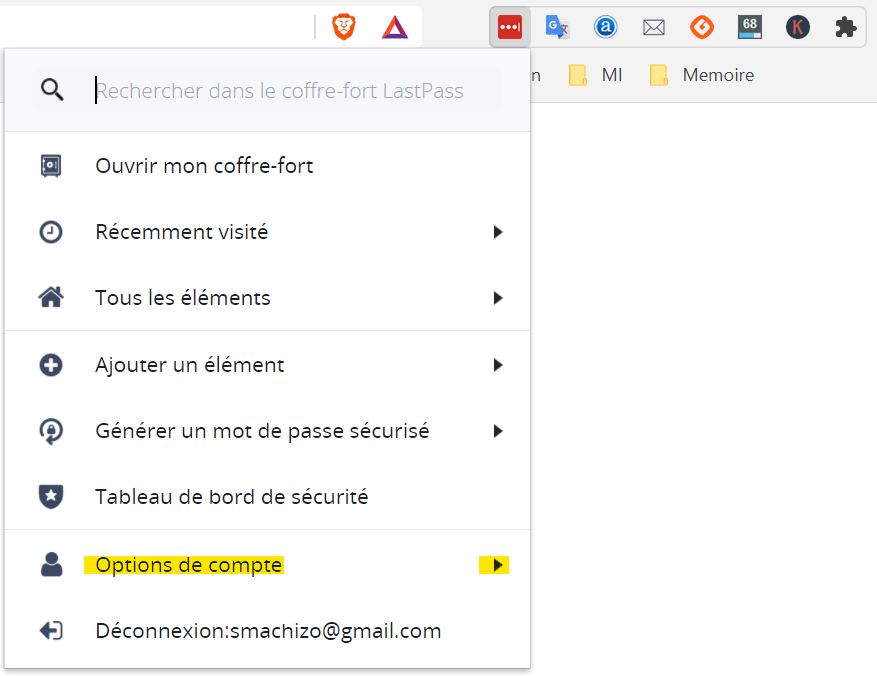
Task: Focus the Rechercher dans le coffre-fort search field
Action: [x=267, y=90]
